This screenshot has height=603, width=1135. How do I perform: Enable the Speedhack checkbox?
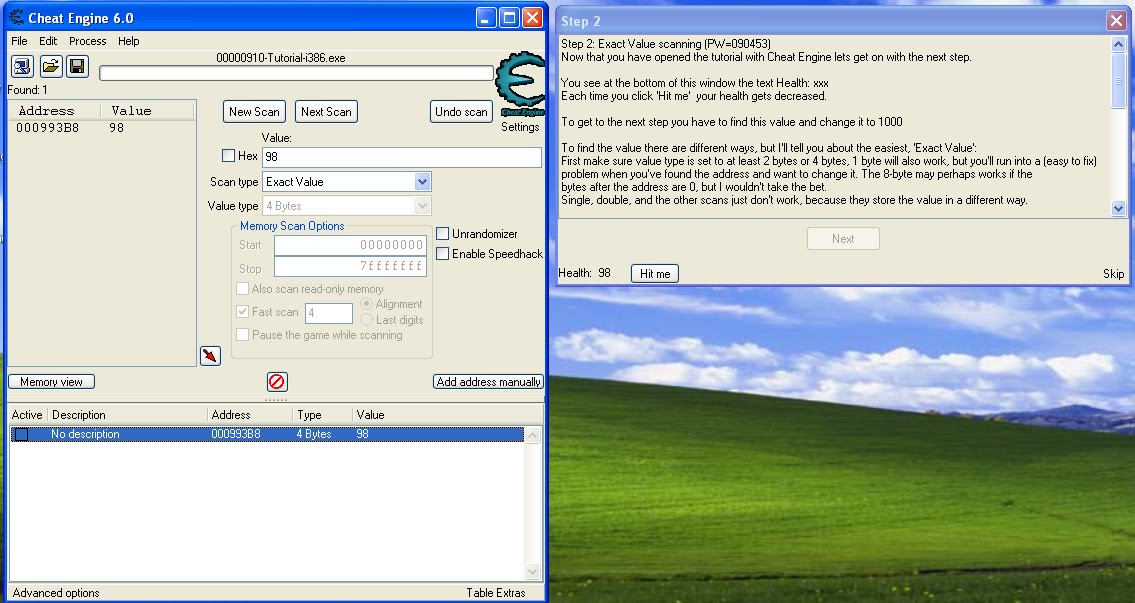click(x=442, y=254)
